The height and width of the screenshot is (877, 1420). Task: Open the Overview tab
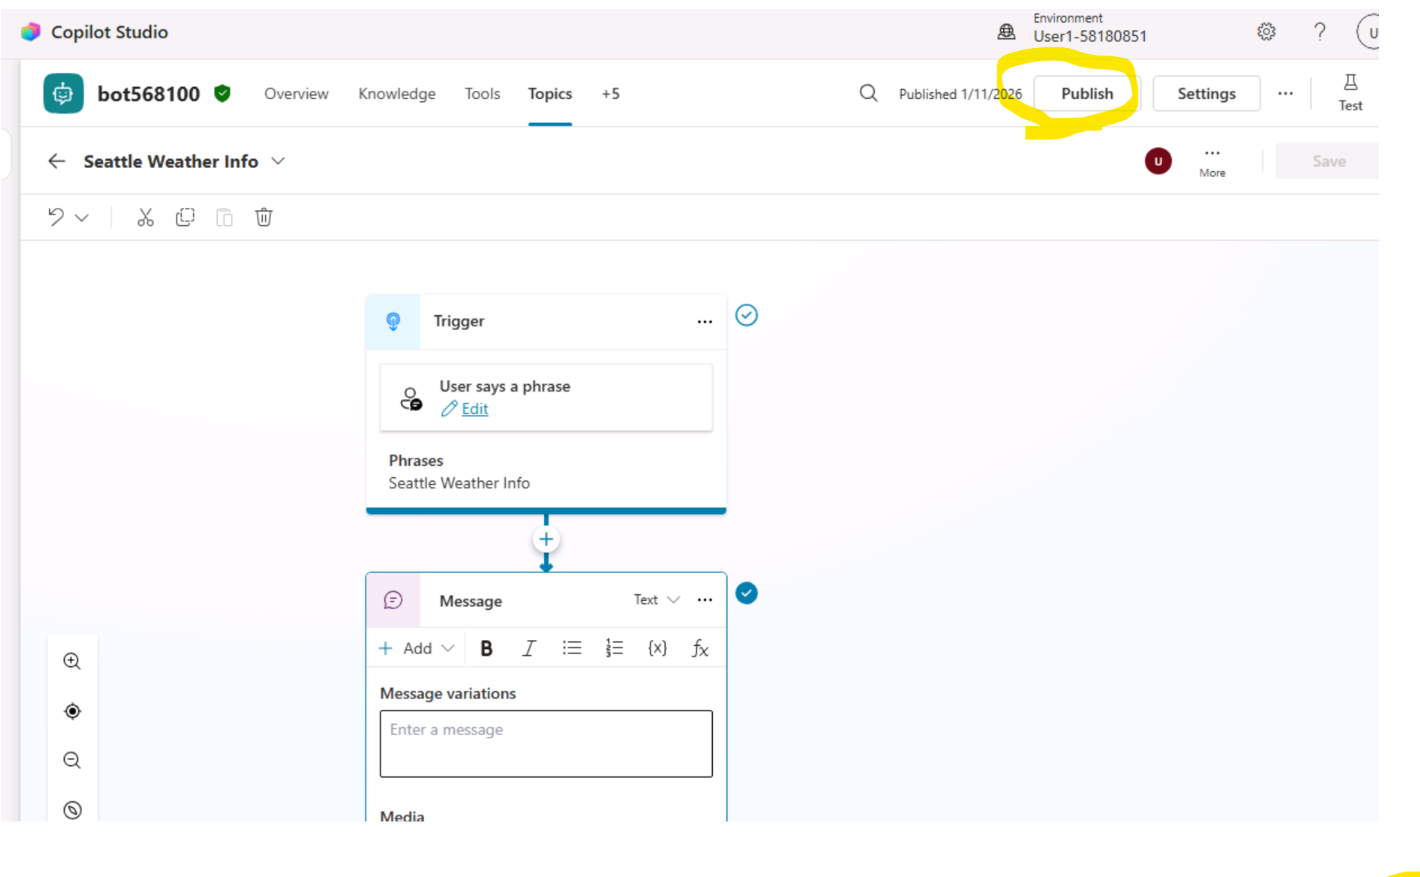click(x=296, y=93)
